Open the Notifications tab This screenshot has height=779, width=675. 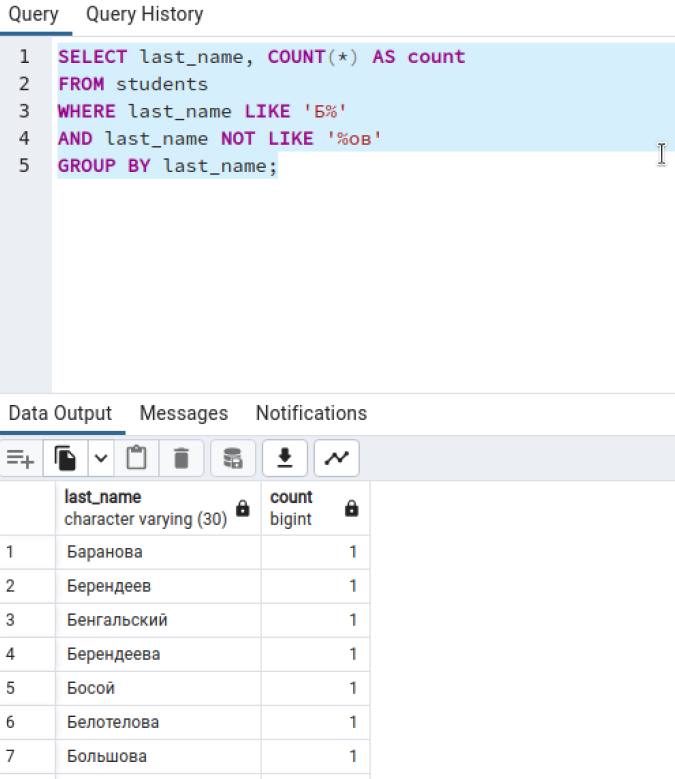tap(311, 413)
